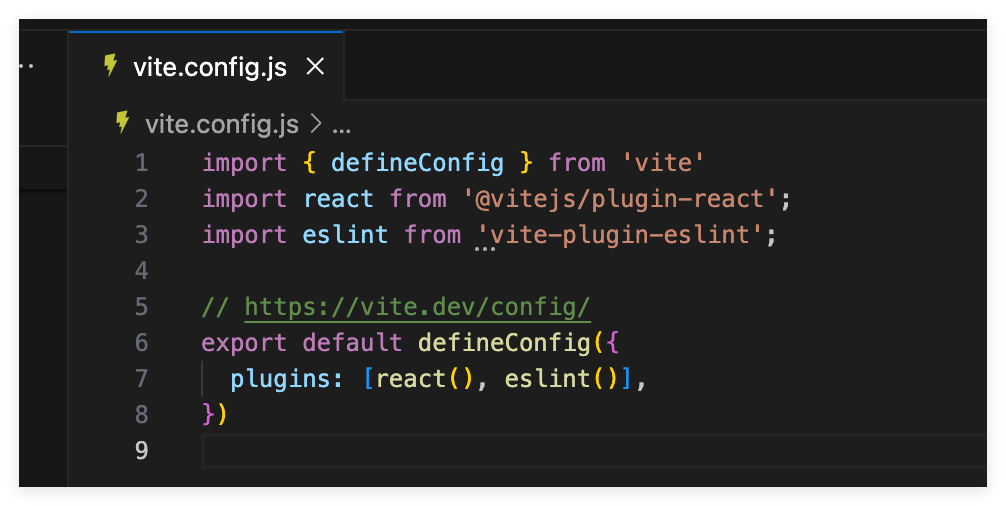The image size is (1006, 506).
Task: Click the defineConfig import on line 1
Action: coord(417,163)
